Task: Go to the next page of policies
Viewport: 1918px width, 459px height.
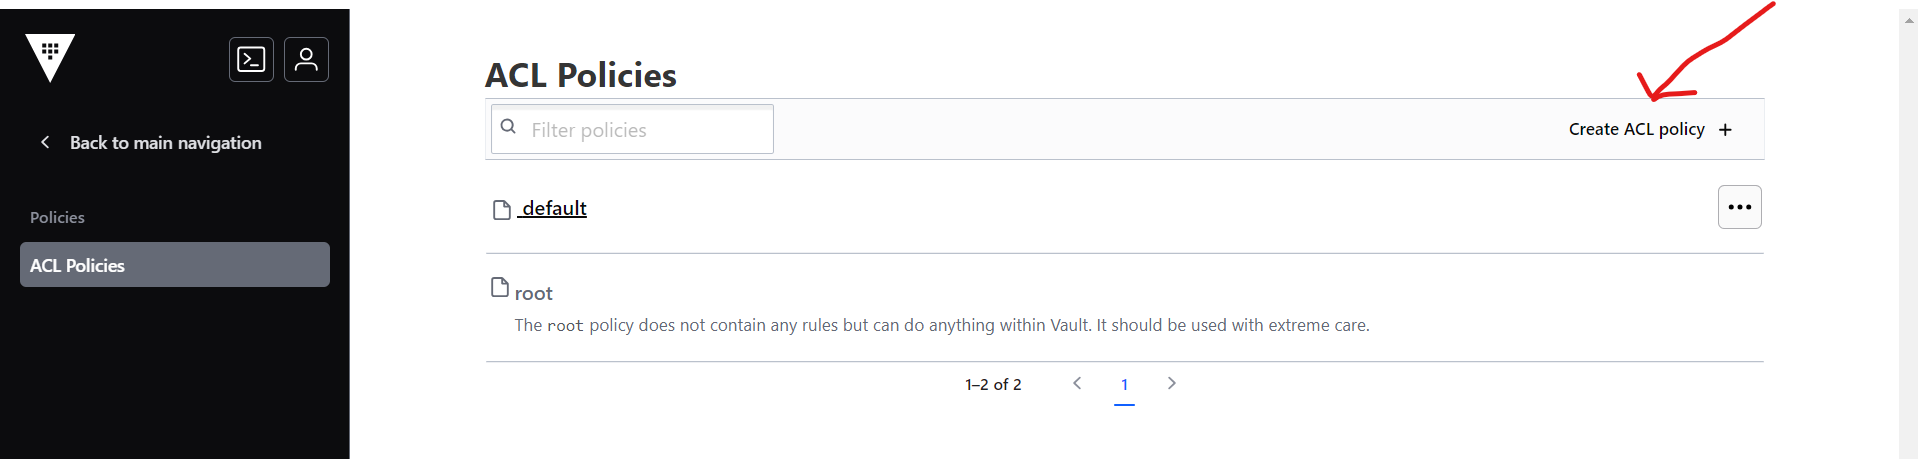Action: [1172, 383]
